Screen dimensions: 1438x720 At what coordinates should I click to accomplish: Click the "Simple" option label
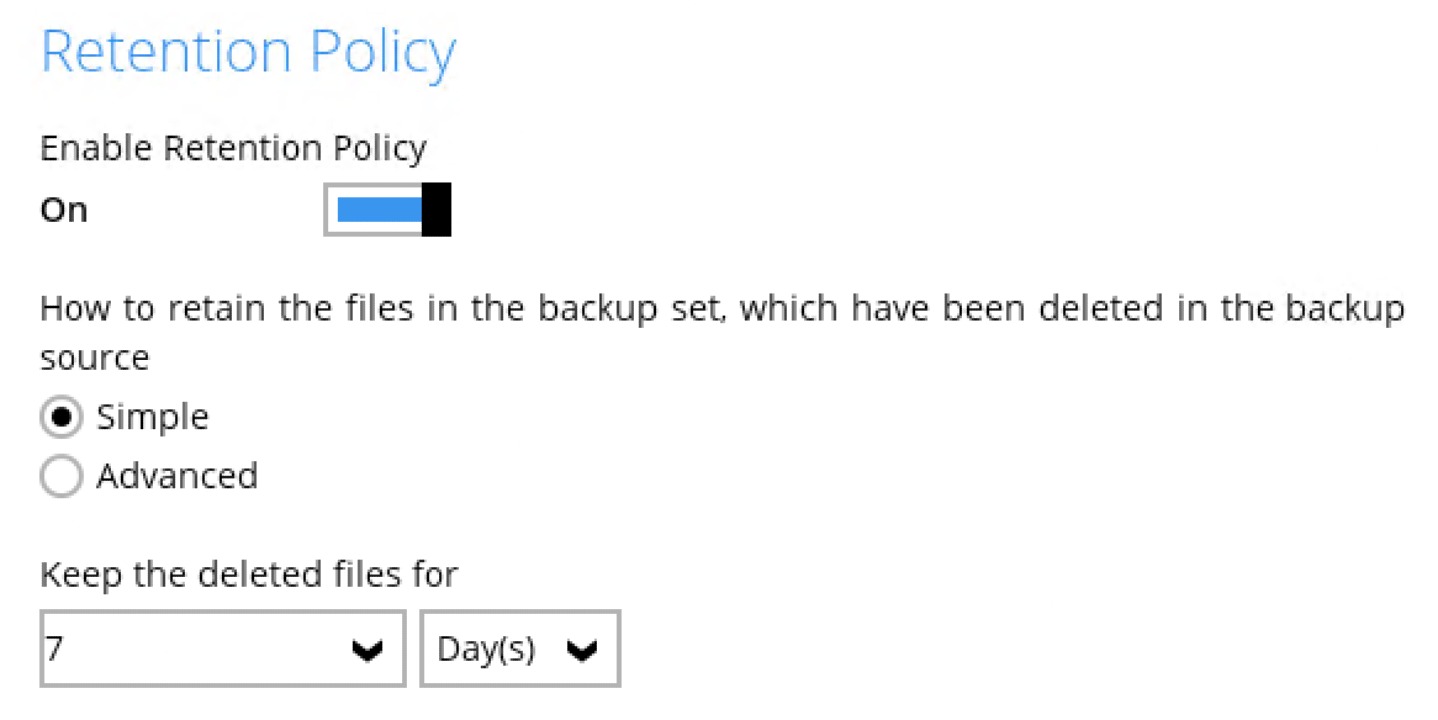tap(152, 417)
